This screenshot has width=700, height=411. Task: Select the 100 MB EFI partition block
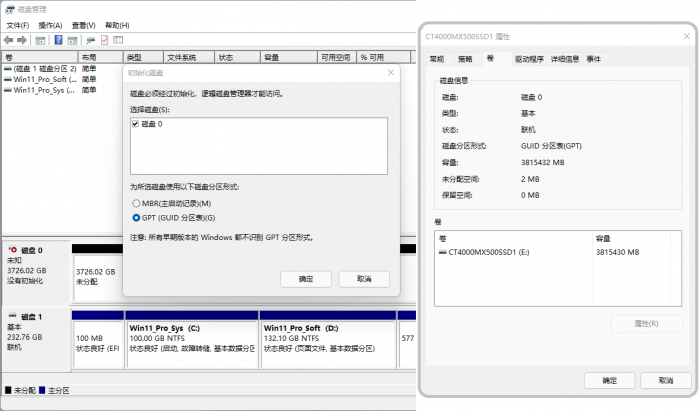tap(98, 344)
